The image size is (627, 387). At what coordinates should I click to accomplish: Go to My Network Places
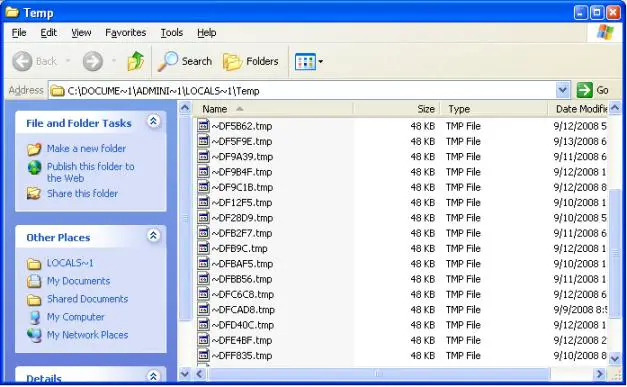(x=88, y=335)
